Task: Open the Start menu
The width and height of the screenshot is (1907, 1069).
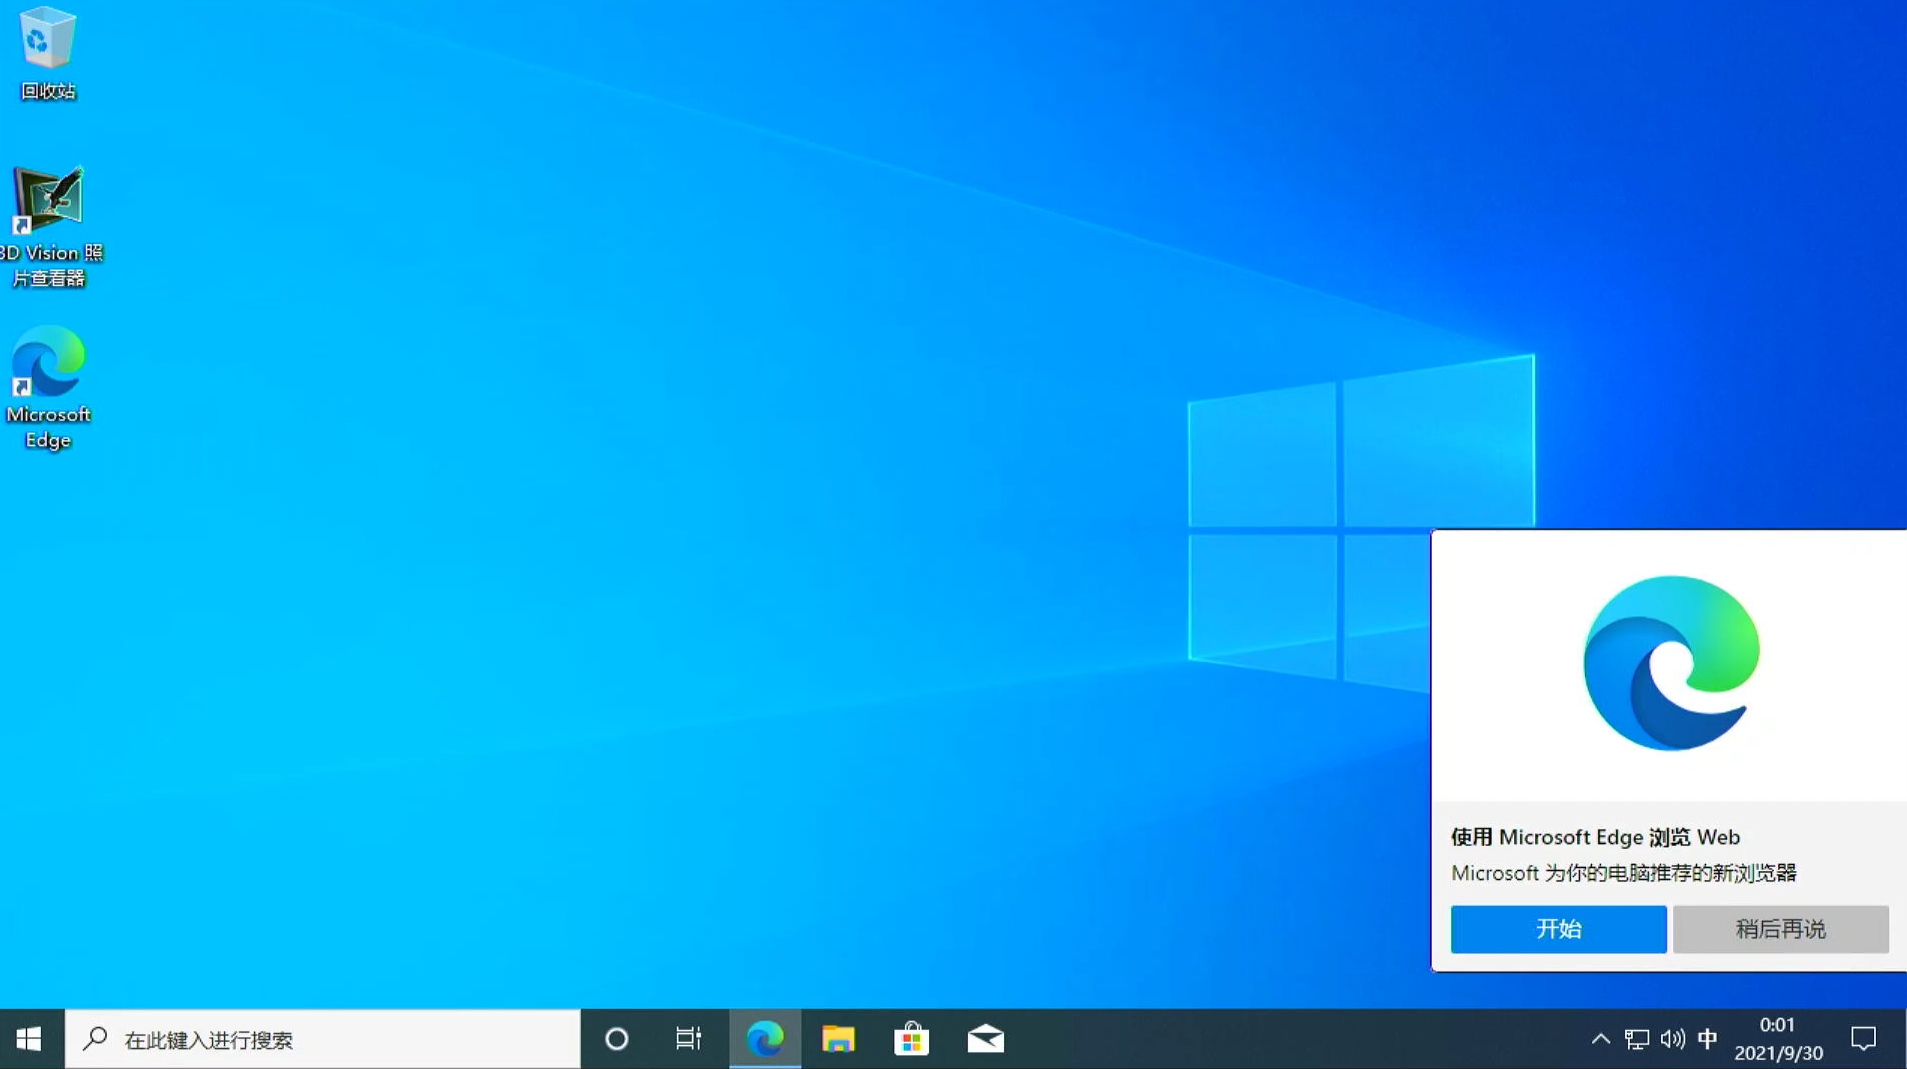Action: tap(28, 1039)
